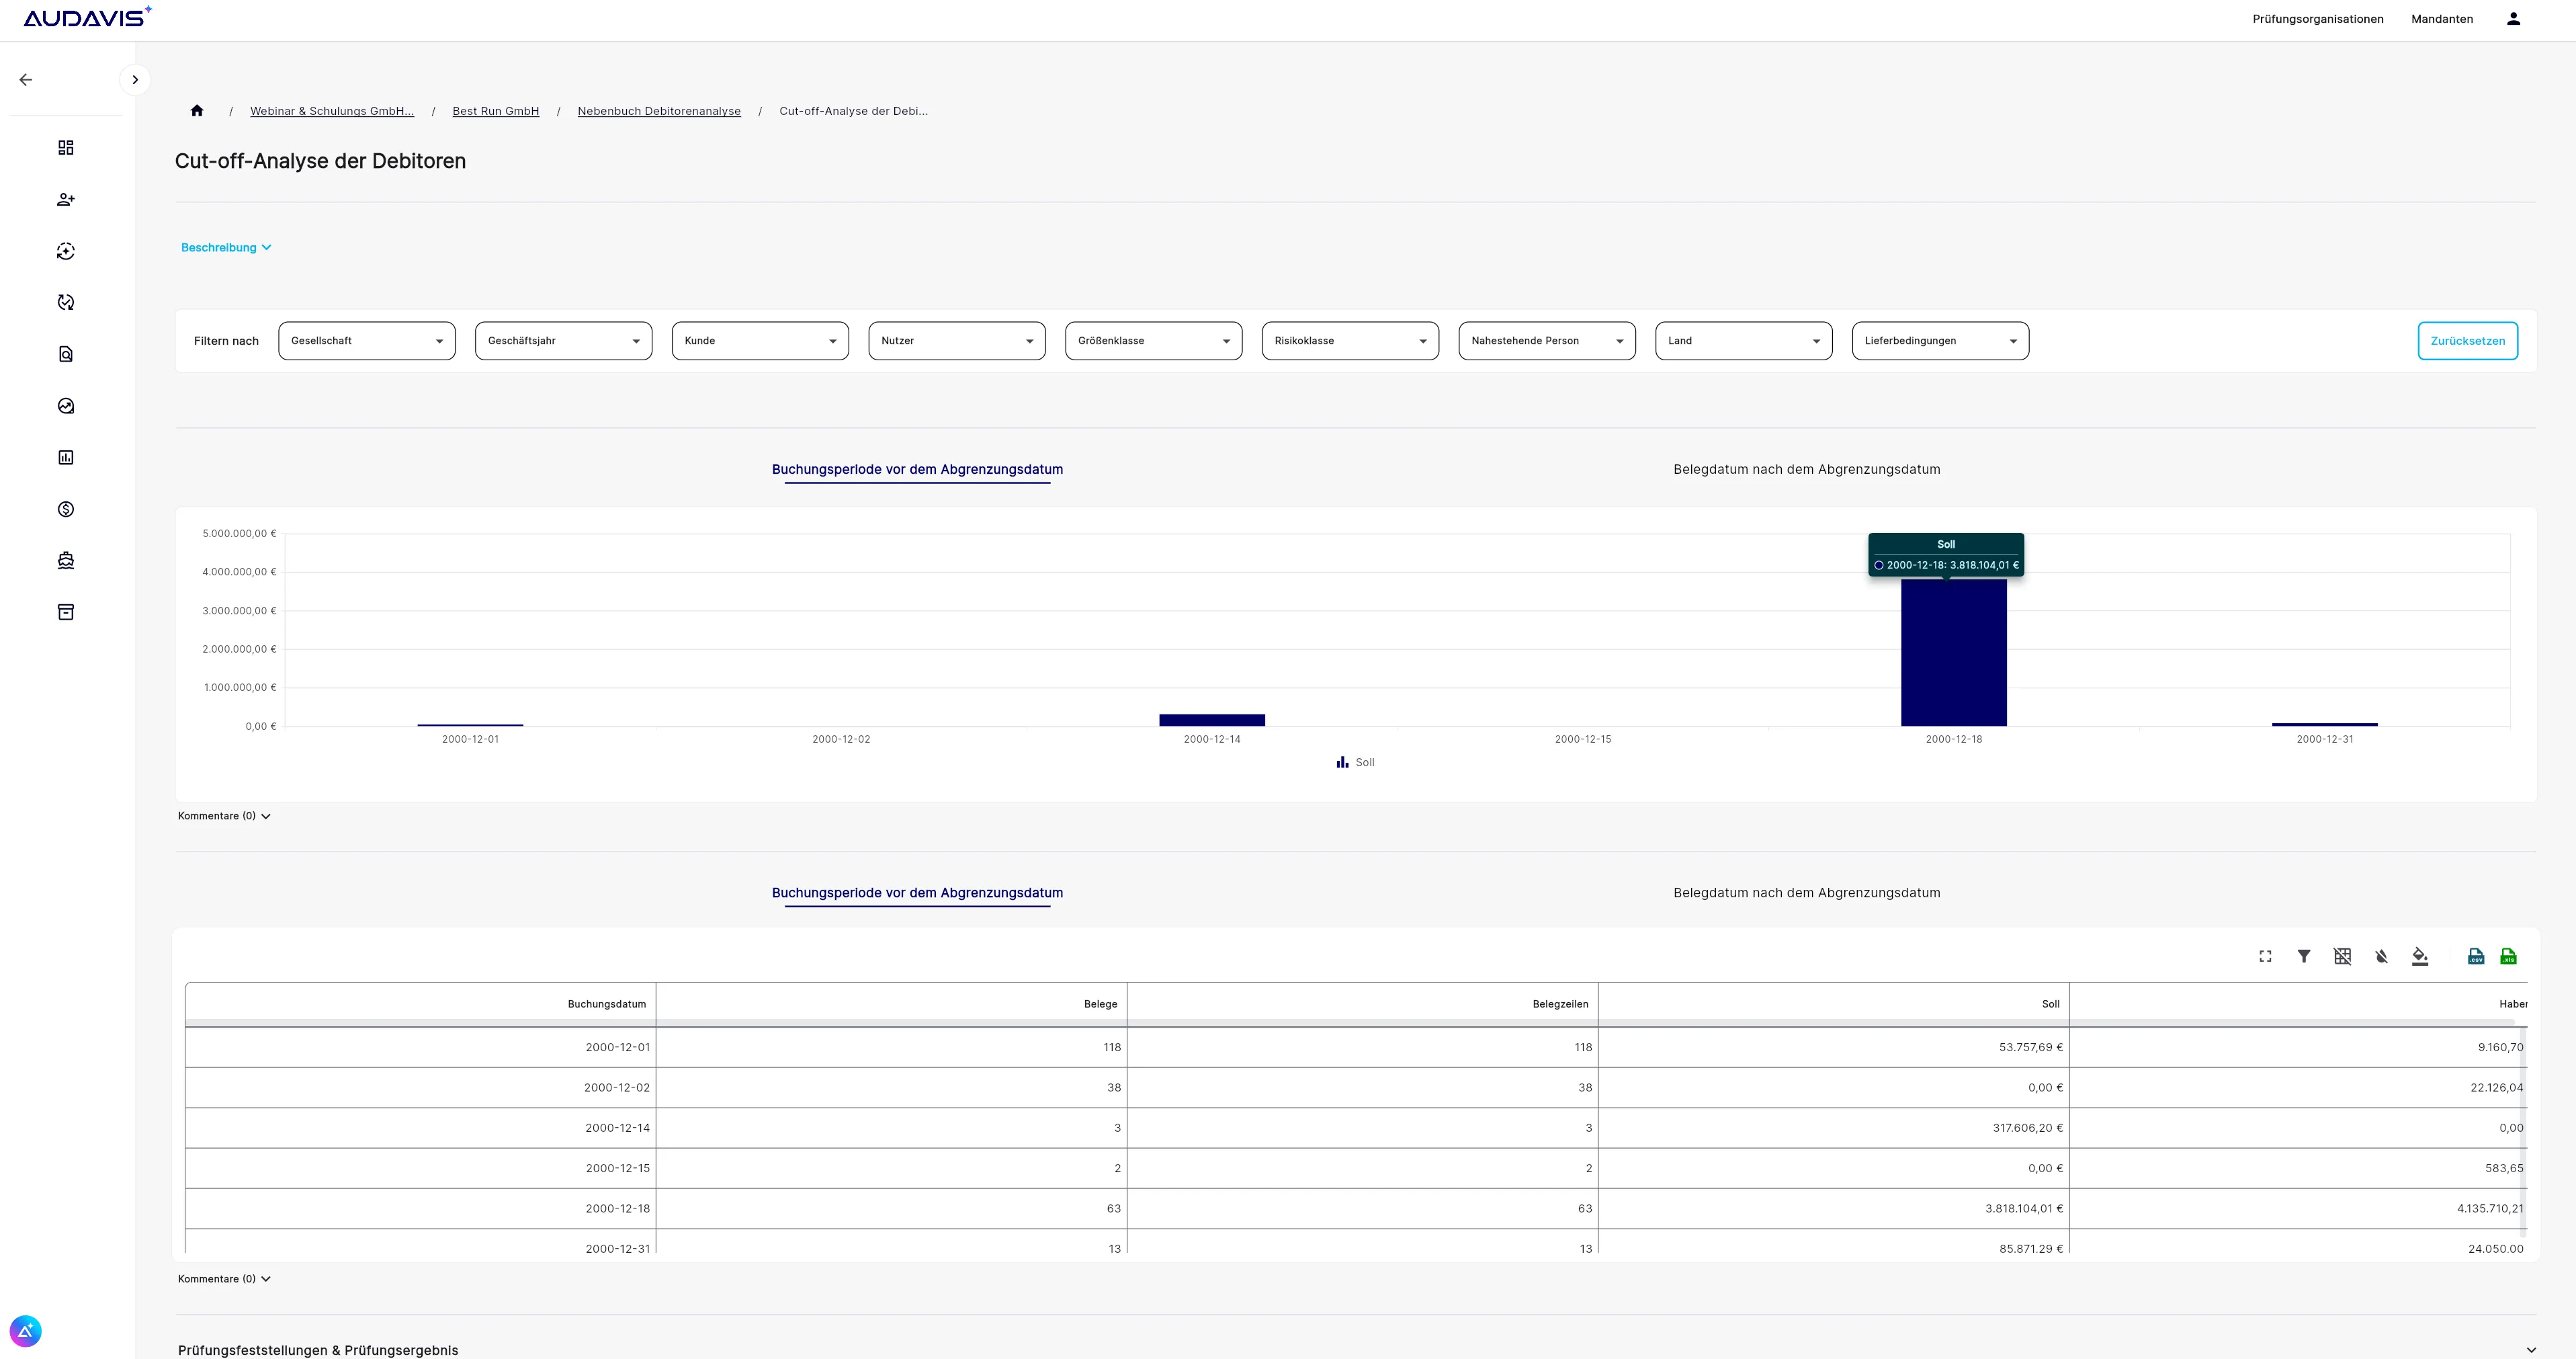The width and height of the screenshot is (2576, 1359).
Task: Export the table as CSV file
Action: tap(2475, 956)
